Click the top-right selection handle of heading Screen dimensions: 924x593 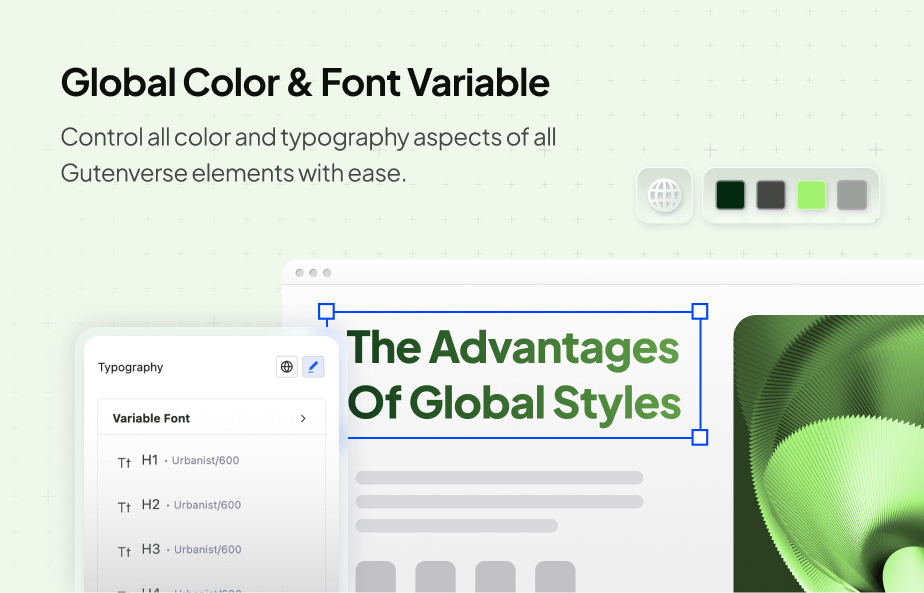(x=699, y=311)
